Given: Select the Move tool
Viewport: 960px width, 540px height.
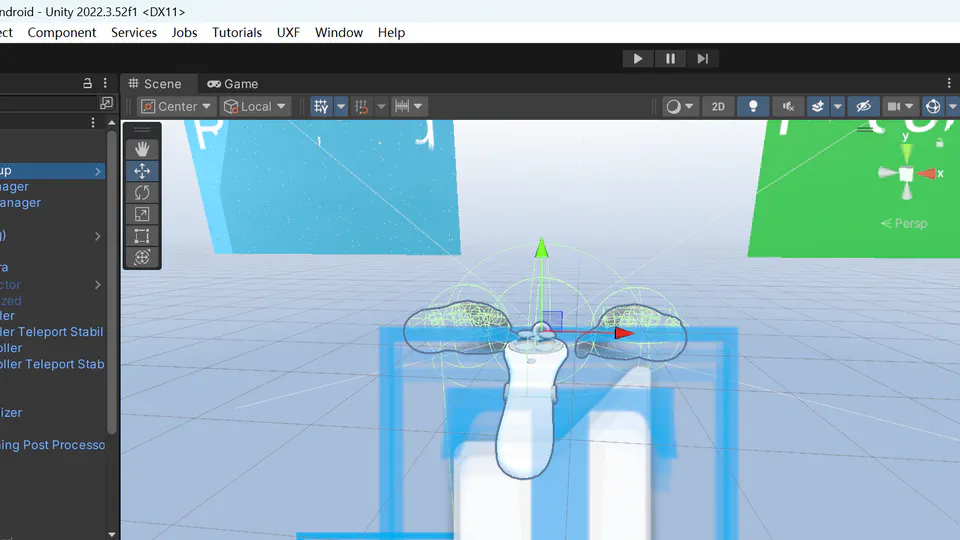Looking at the screenshot, I should coord(142,171).
